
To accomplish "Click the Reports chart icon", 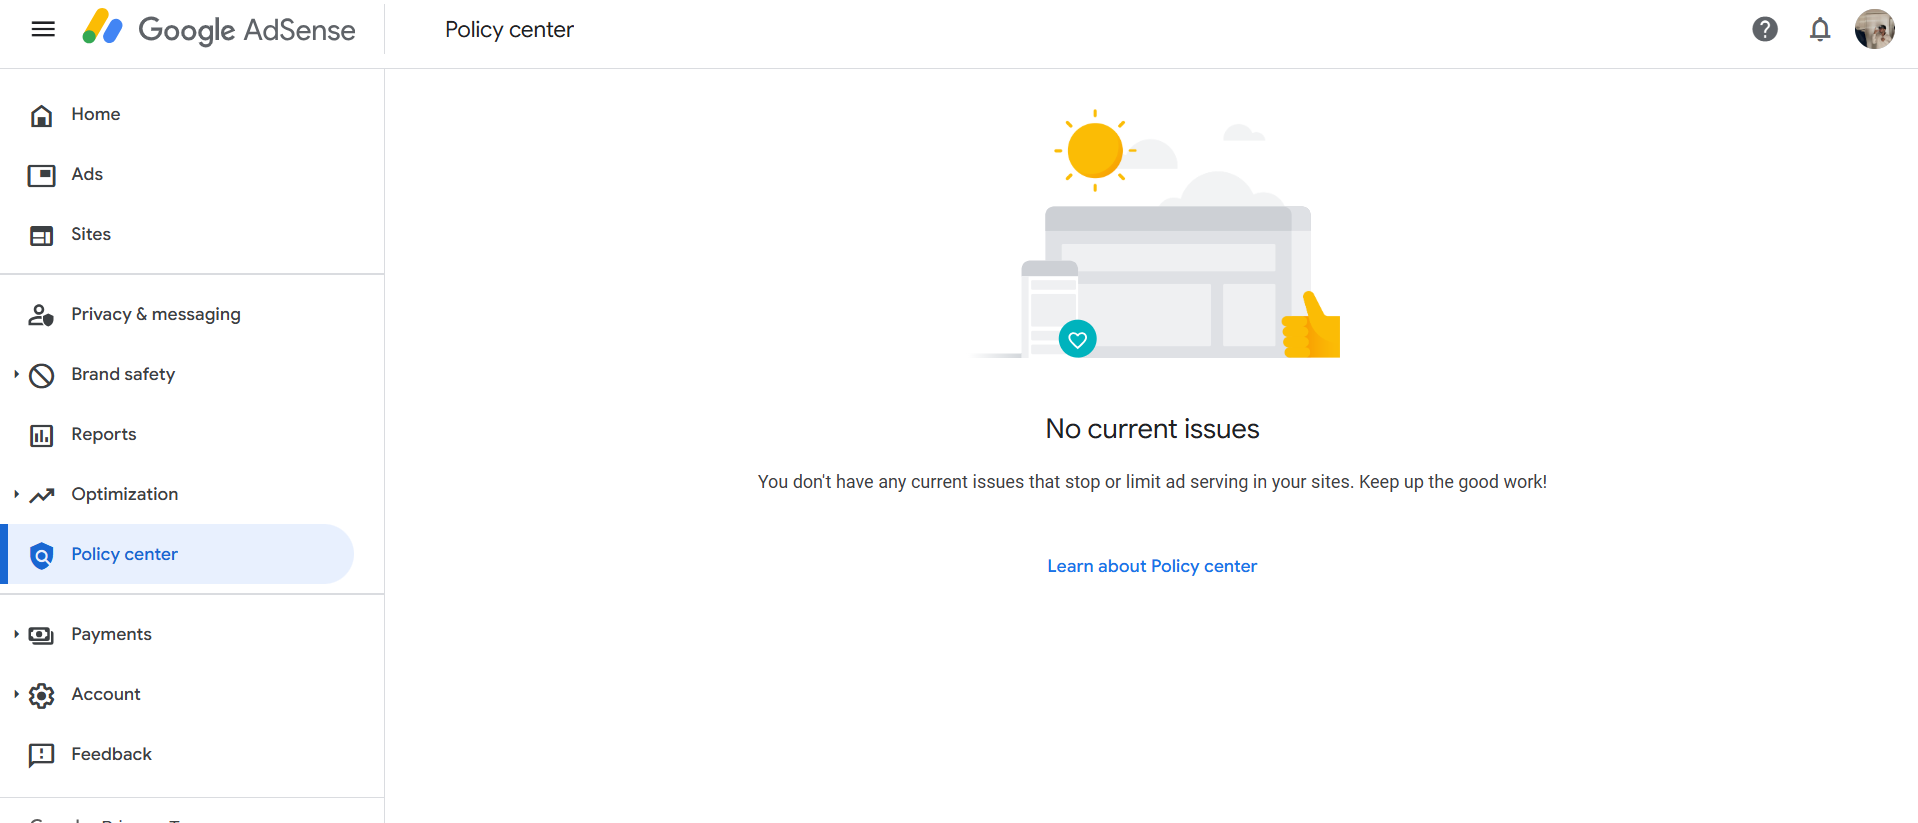I will pyautogui.click(x=41, y=435).
